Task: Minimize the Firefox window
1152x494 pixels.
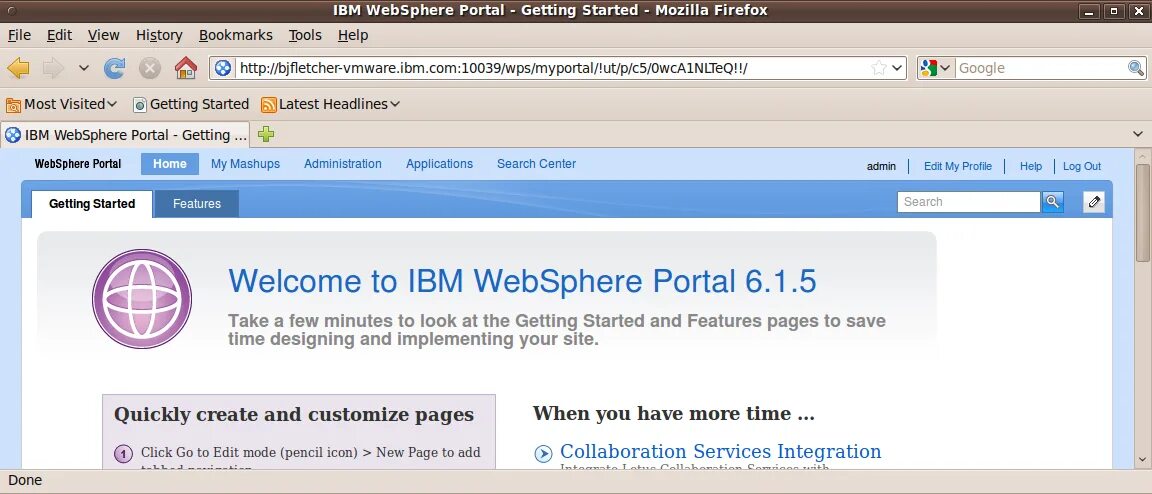Action: (x=1090, y=10)
